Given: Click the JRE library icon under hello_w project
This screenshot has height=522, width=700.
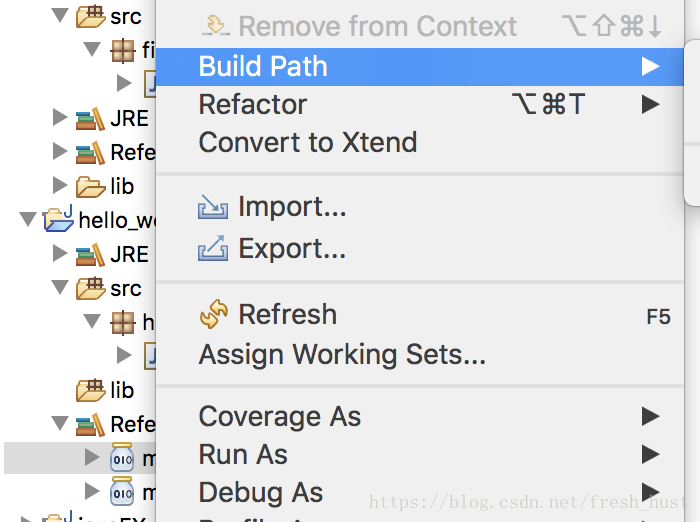Looking at the screenshot, I should pyautogui.click(x=91, y=255).
